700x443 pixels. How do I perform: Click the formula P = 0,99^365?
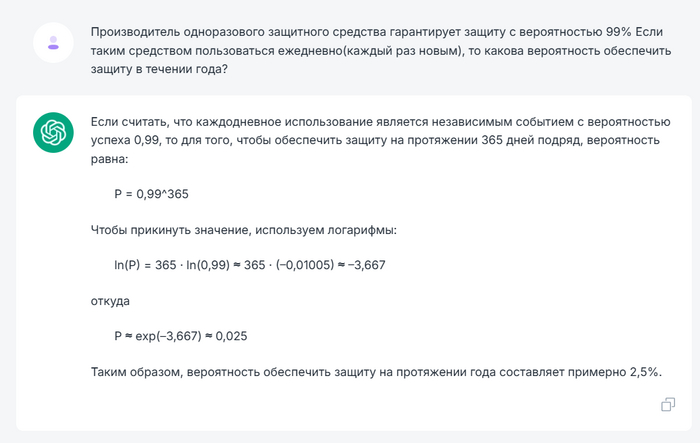coord(152,194)
